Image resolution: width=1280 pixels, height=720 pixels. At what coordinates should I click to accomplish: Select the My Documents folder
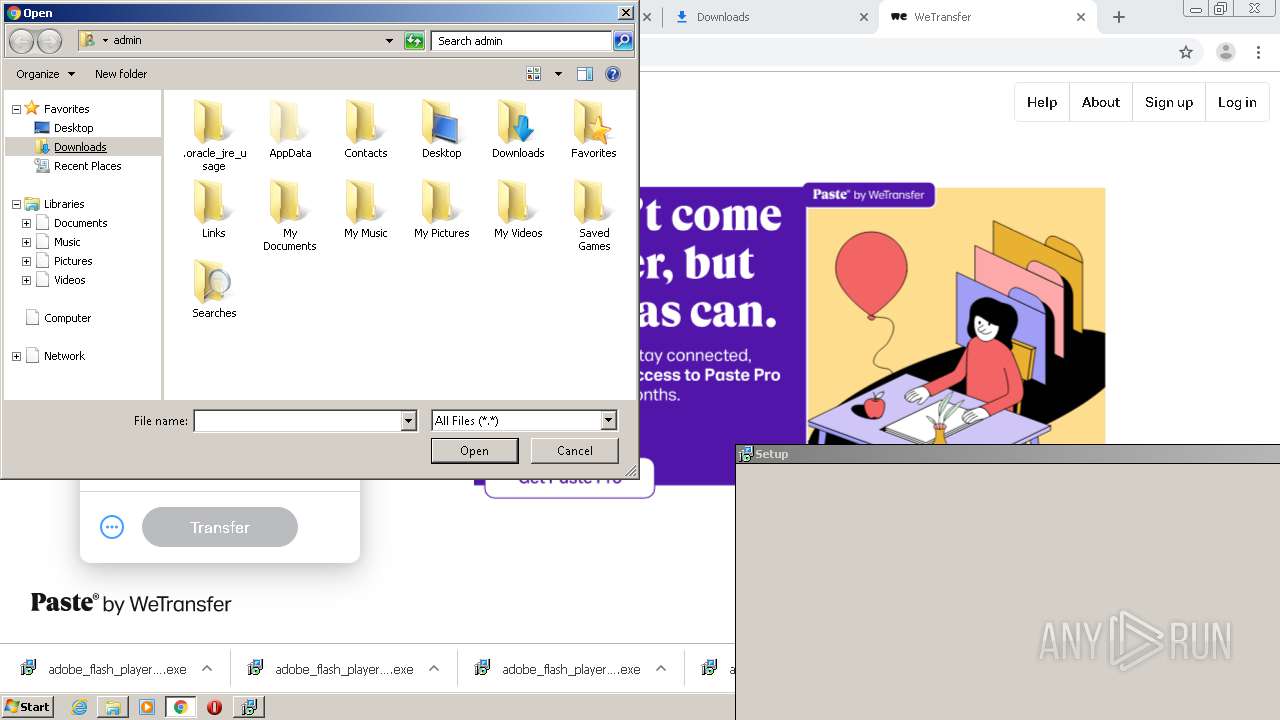click(x=290, y=215)
